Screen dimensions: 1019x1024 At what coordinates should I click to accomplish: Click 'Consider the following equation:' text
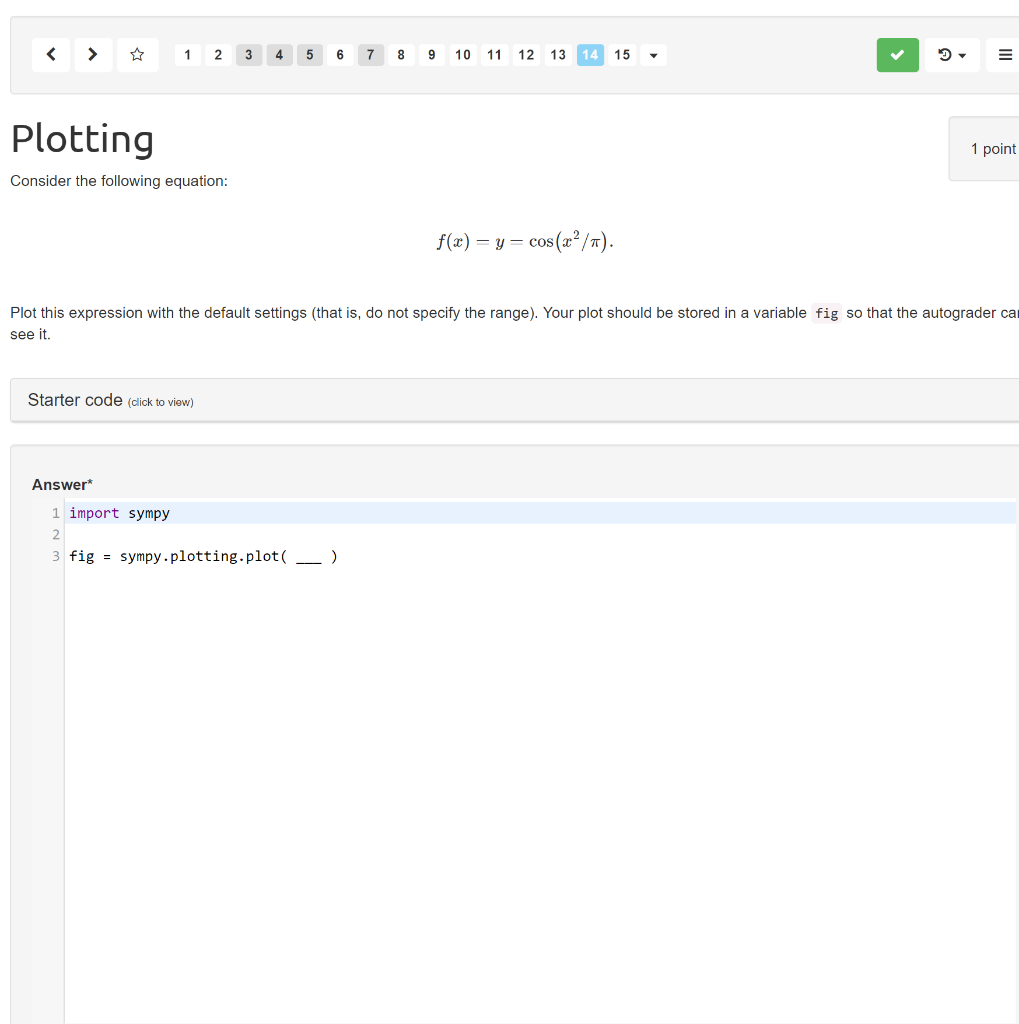pos(119,181)
